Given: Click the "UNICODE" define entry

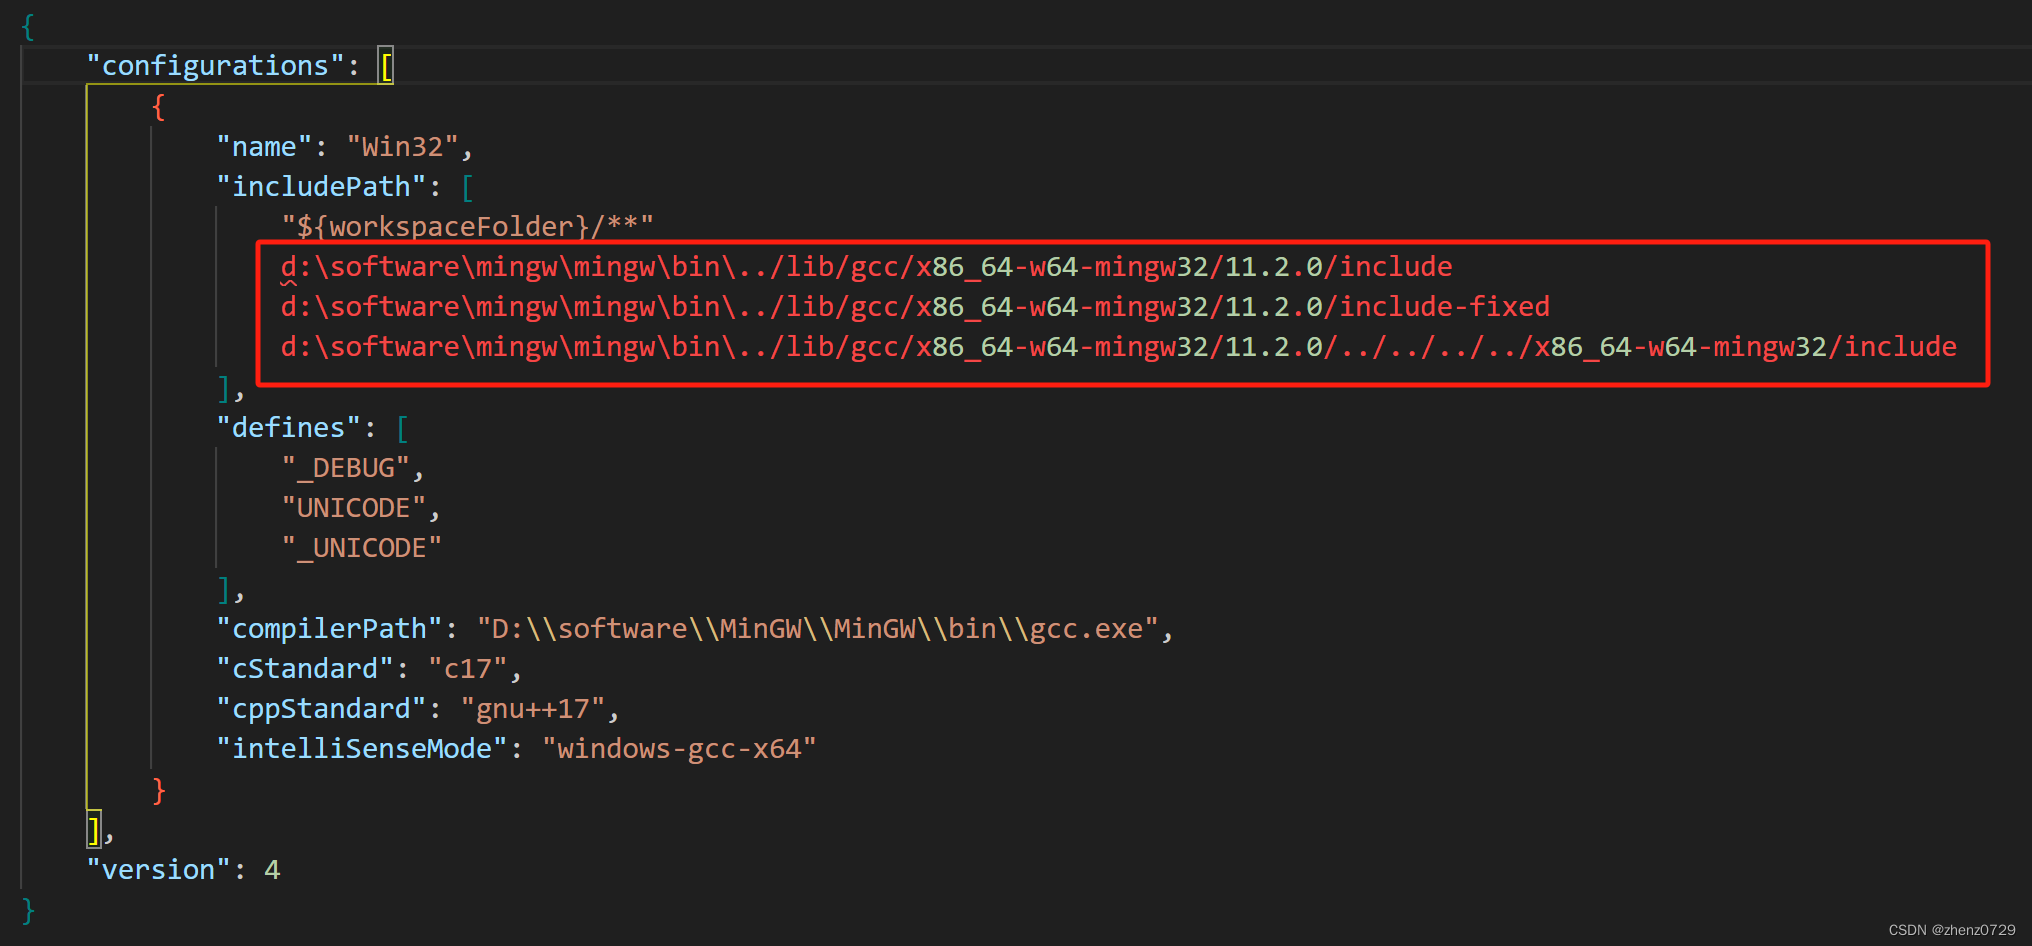Looking at the screenshot, I should [354, 508].
